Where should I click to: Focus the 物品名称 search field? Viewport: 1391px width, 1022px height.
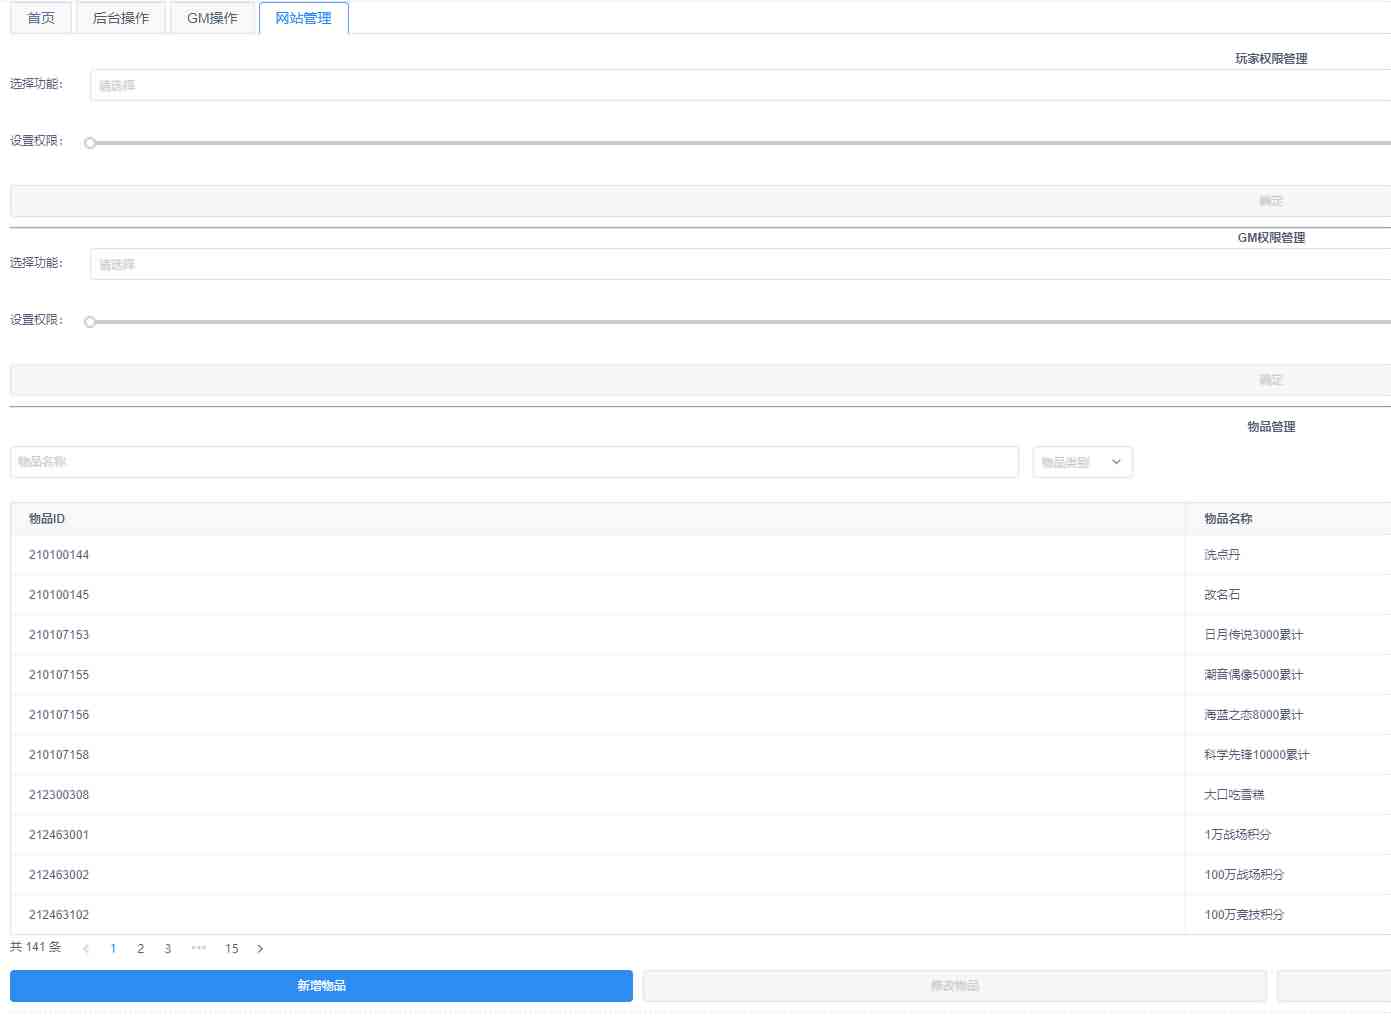514,462
